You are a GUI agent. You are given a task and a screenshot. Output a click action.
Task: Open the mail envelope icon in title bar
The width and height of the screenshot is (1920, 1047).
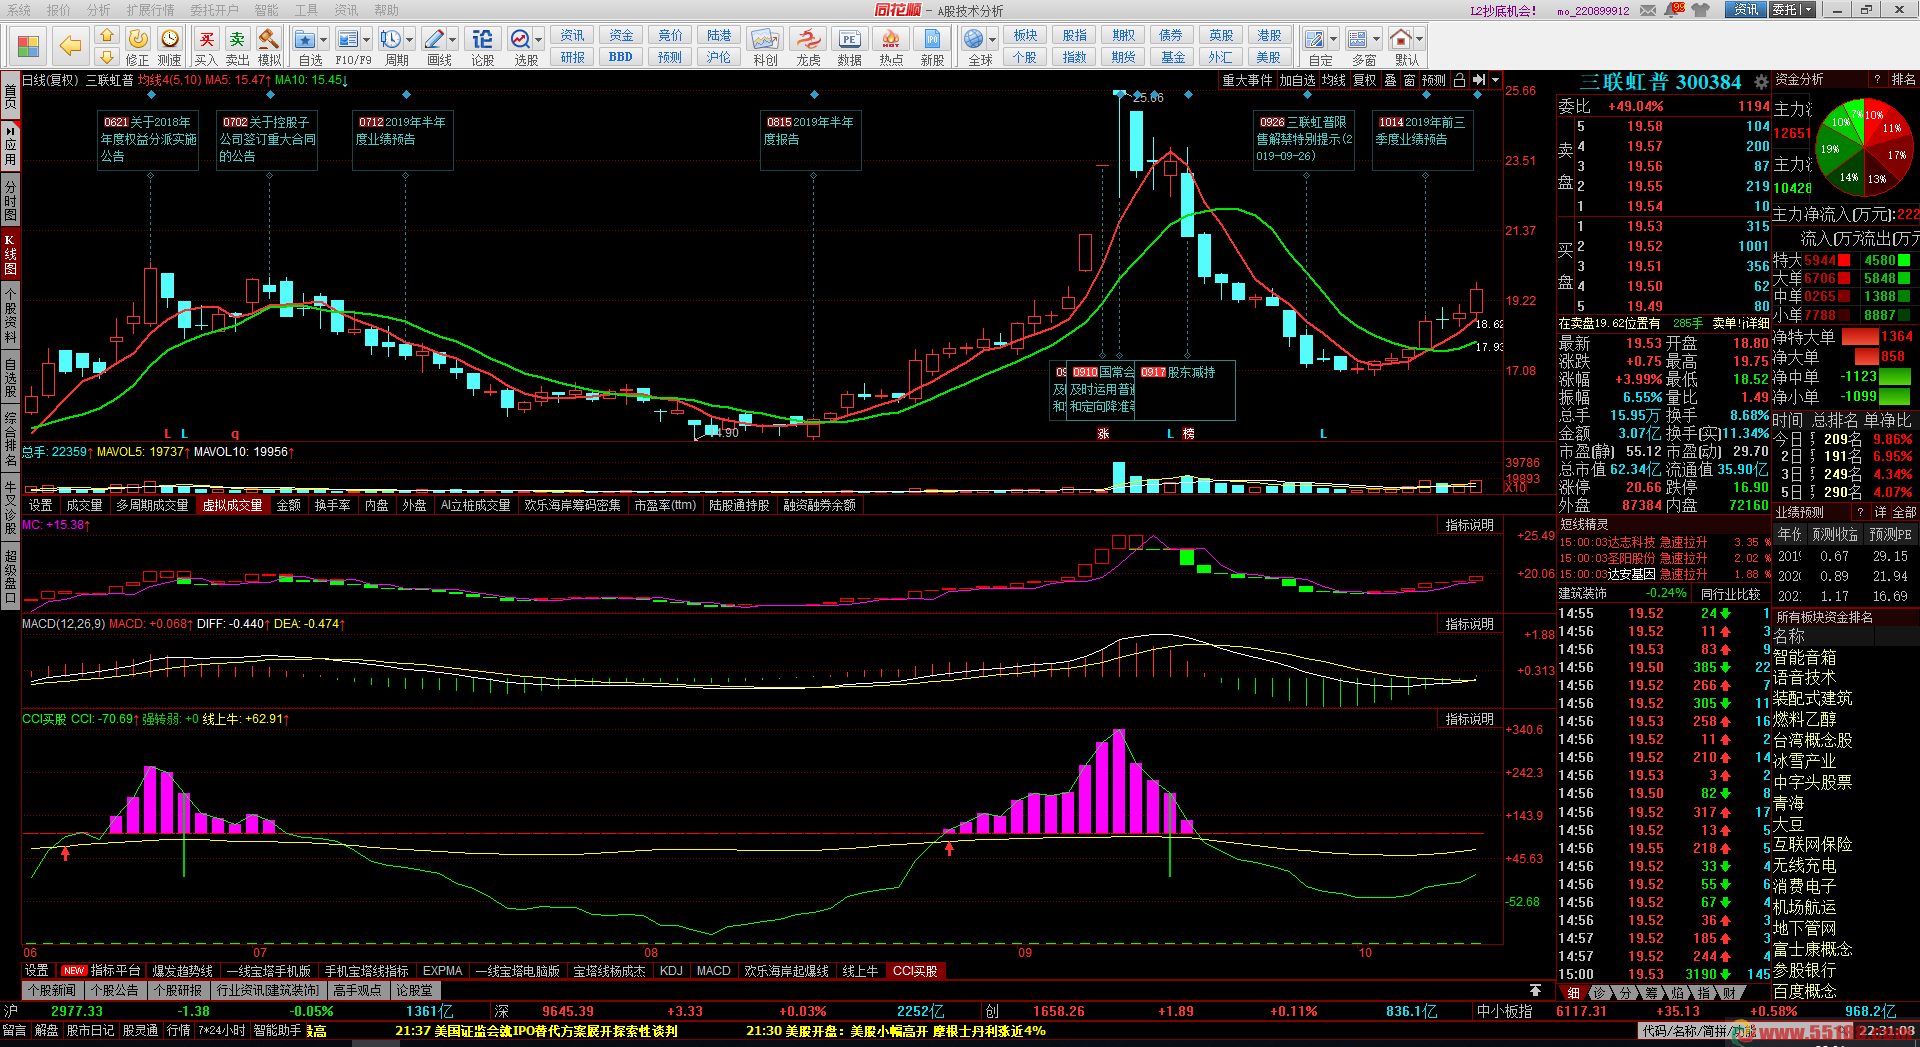point(1648,10)
